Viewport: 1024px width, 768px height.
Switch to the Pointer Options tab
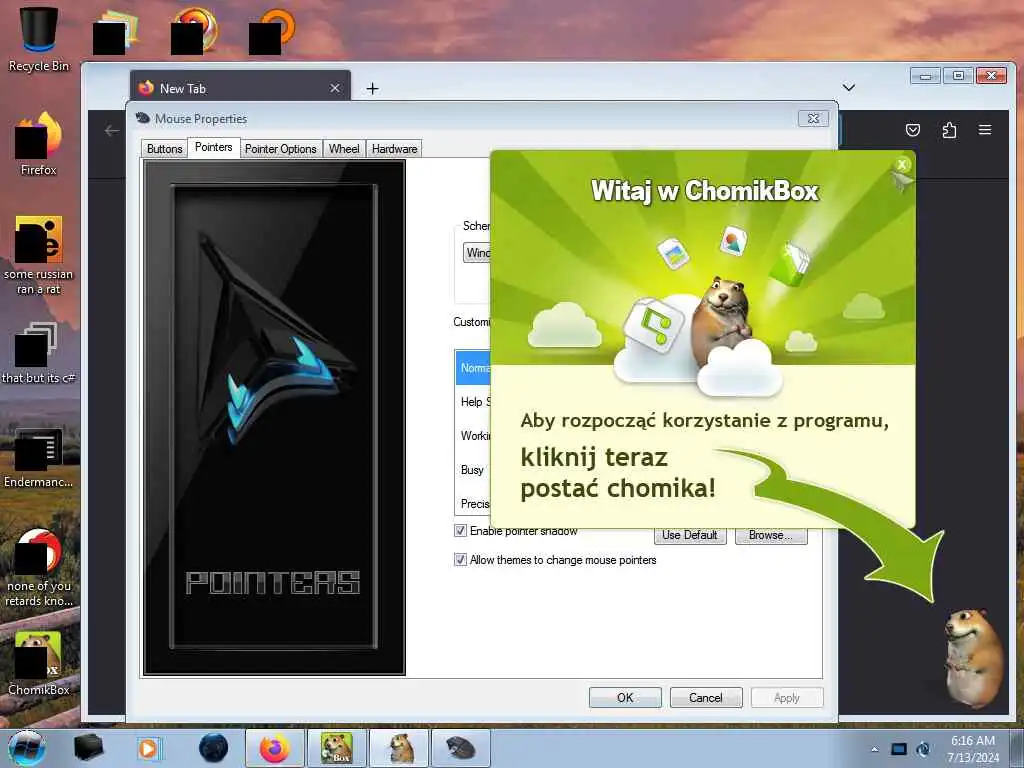click(x=281, y=149)
